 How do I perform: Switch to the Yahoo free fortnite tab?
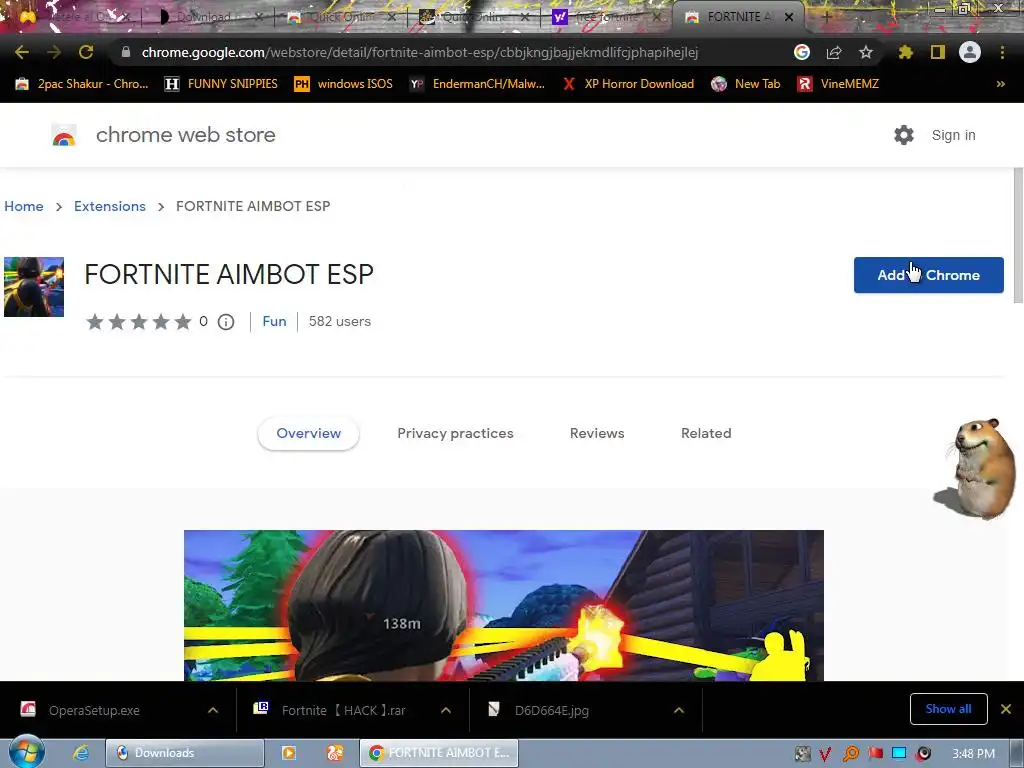[605, 17]
